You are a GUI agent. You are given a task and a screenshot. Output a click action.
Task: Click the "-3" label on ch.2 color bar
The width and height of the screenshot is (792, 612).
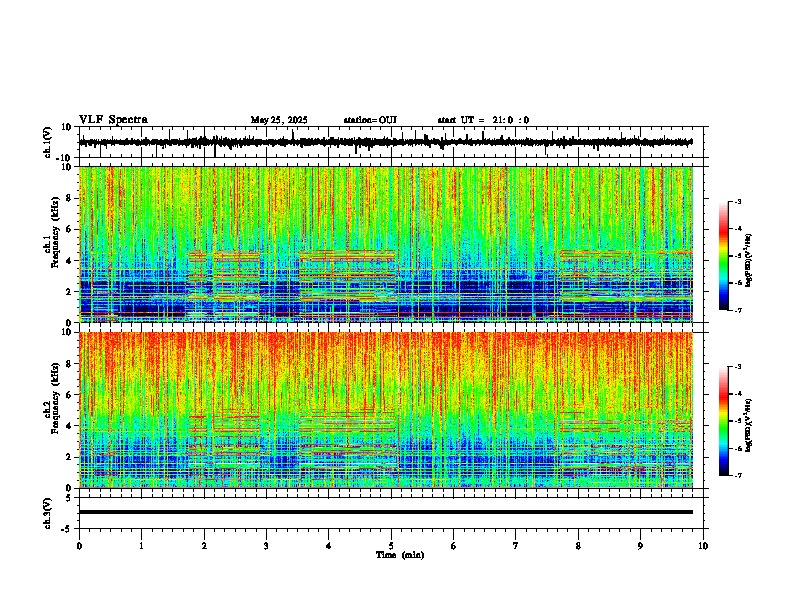pyautogui.click(x=738, y=367)
